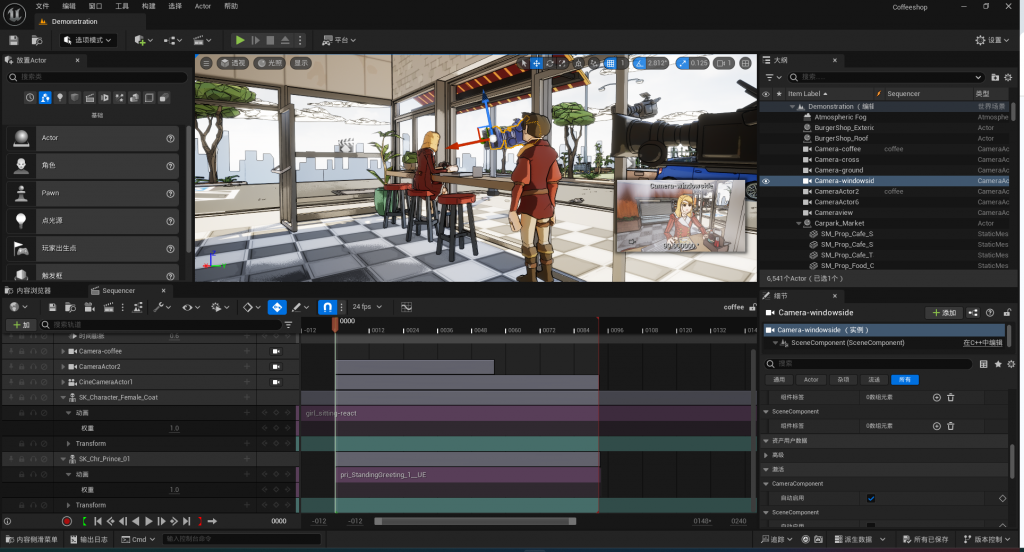Image resolution: width=1024 pixels, height=552 pixels.
Task: Click the timeline horizontal range scrollbar
Action: pos(475,521)
